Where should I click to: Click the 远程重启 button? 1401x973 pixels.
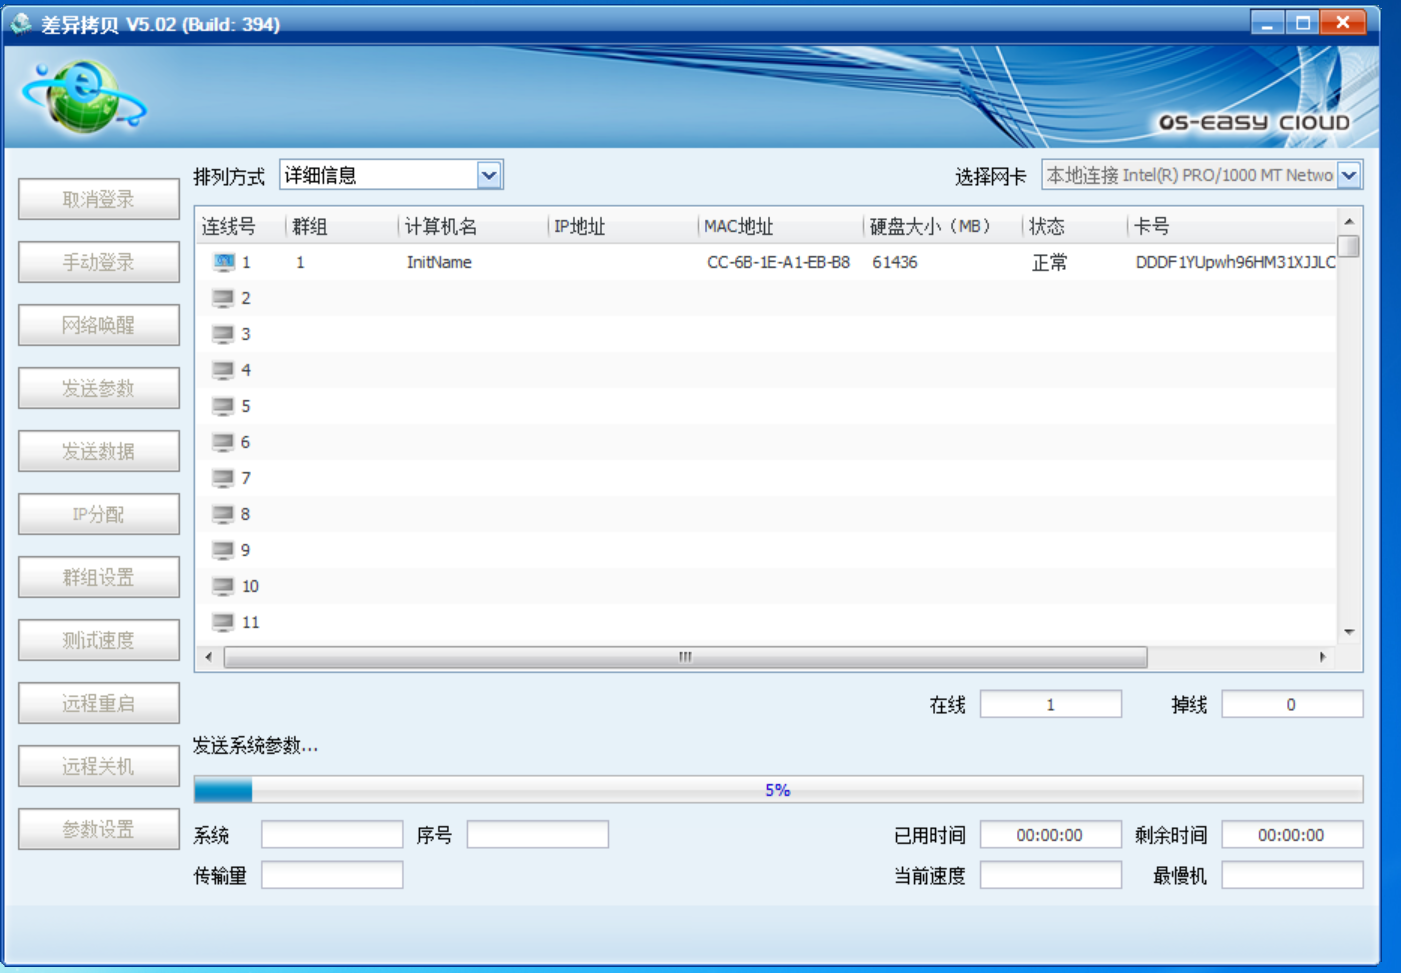(x=98, y=703)
